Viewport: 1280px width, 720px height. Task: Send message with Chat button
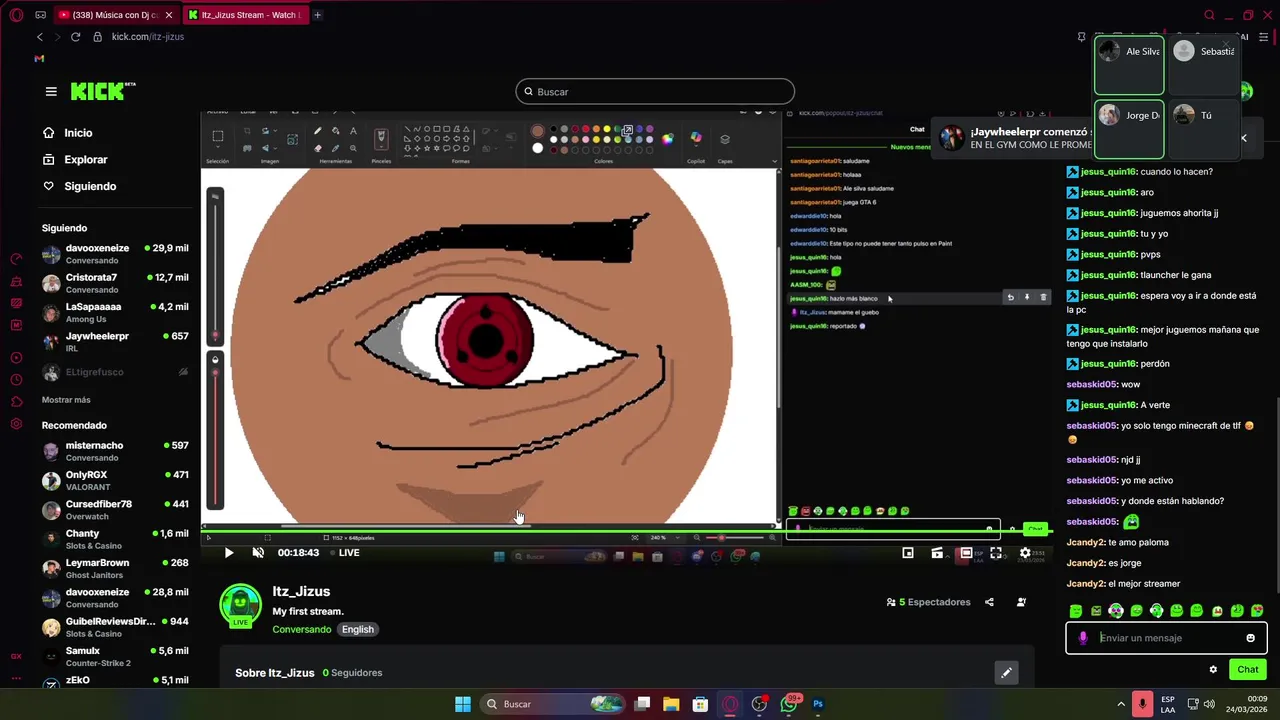tap(1248, 670)
